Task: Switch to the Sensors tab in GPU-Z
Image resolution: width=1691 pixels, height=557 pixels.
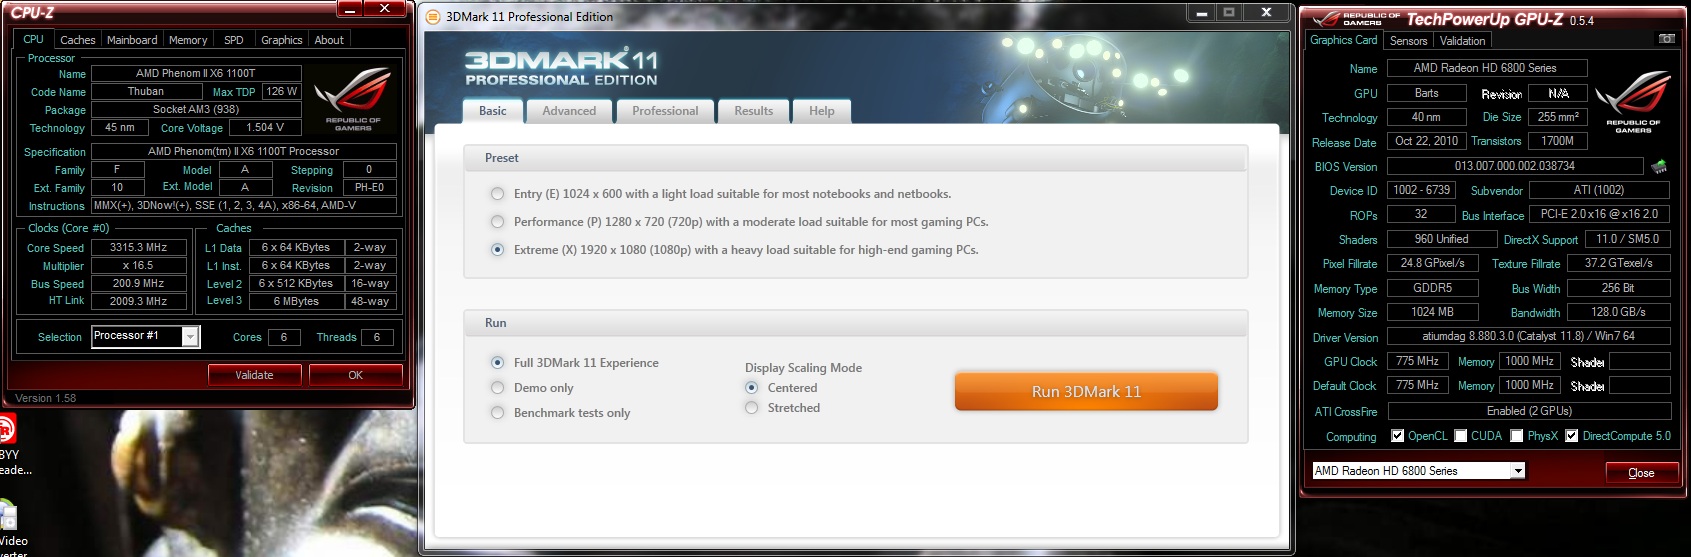Action: pos(1408,41)
